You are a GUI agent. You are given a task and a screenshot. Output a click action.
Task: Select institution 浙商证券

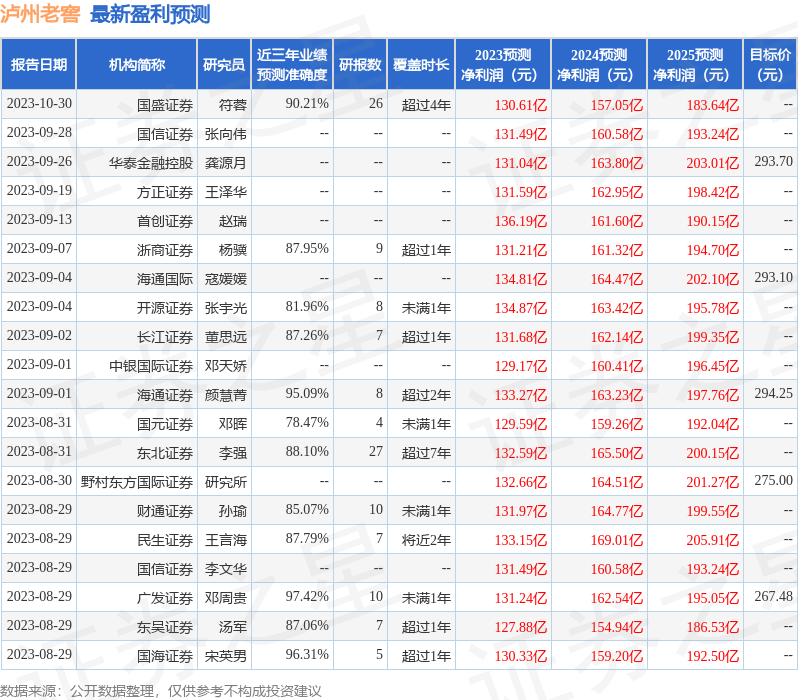[165, 250]
